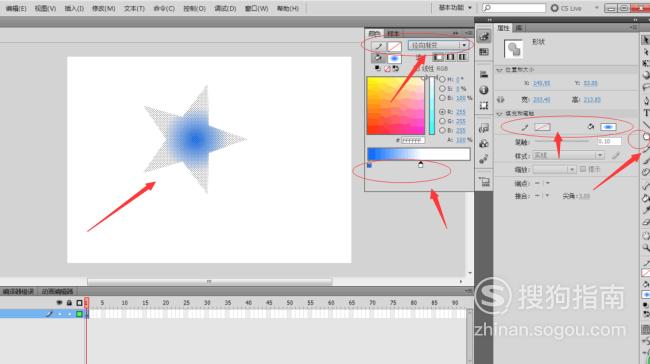Switch to the Motion Editor tab
Screen dimensions: 650x364
pos(57,292)
